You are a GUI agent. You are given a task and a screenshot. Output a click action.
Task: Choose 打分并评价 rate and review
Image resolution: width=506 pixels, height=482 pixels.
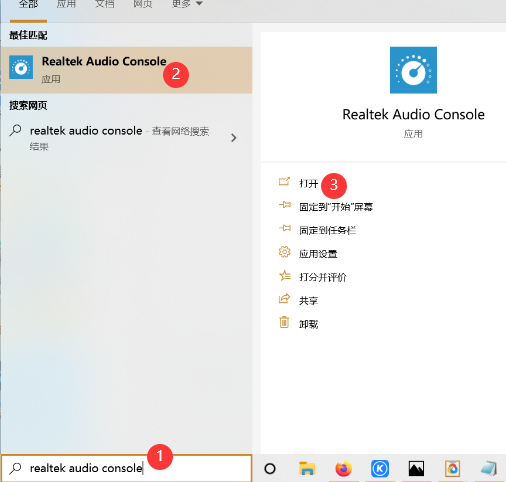[323, 277]
